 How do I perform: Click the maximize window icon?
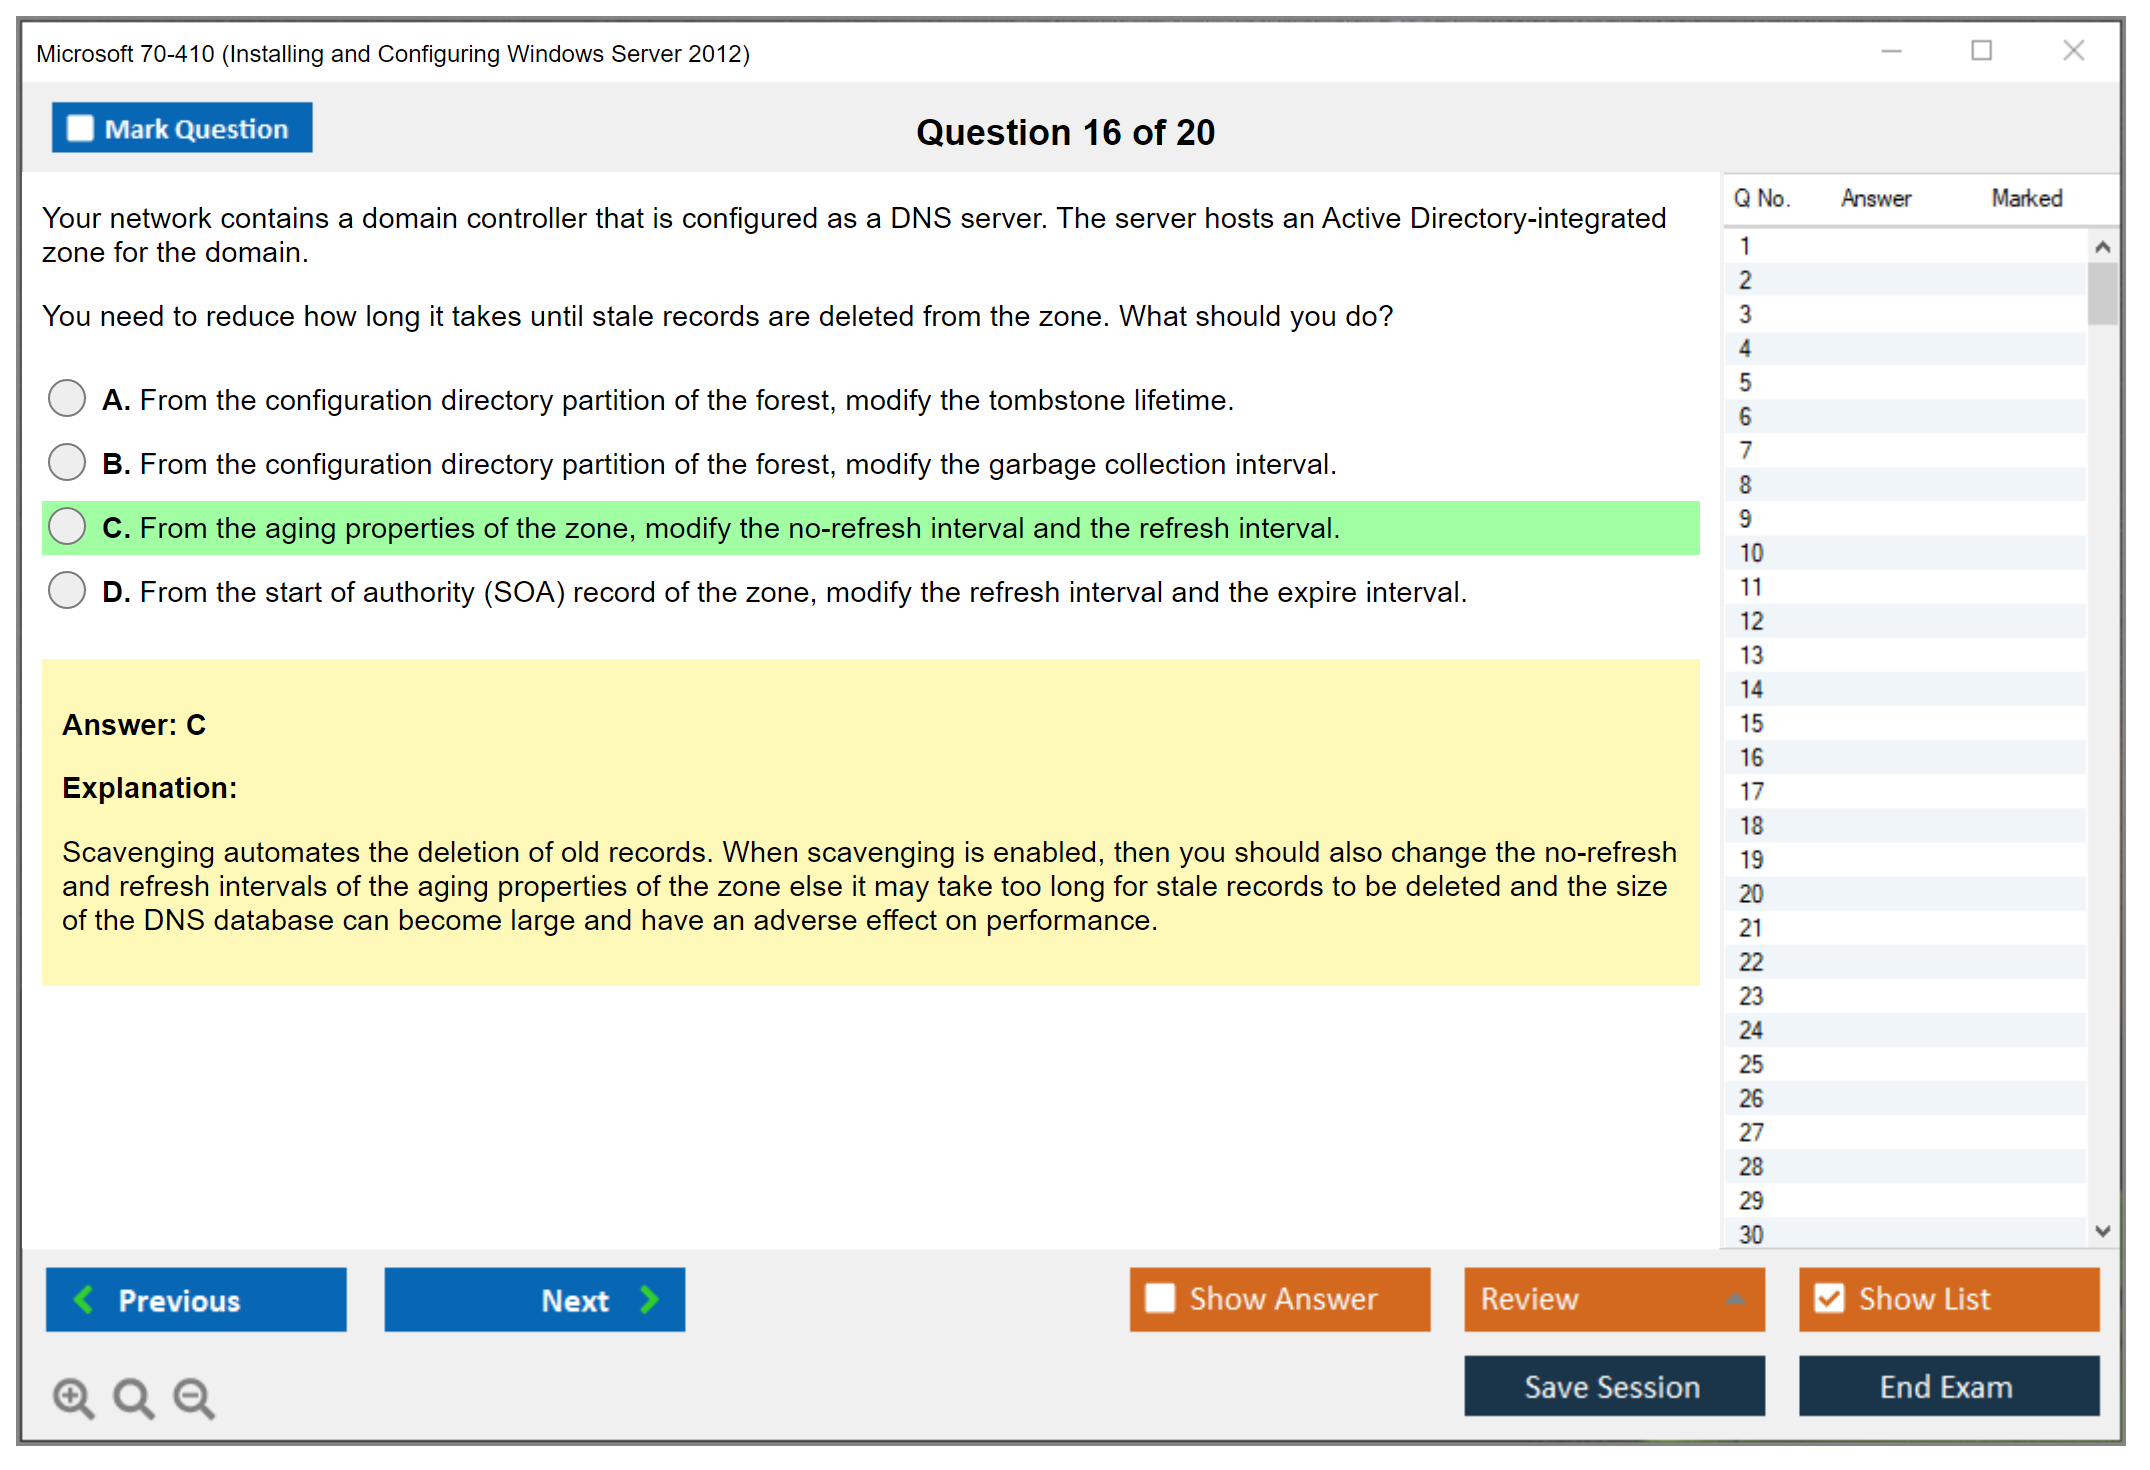coord(1981,51)
